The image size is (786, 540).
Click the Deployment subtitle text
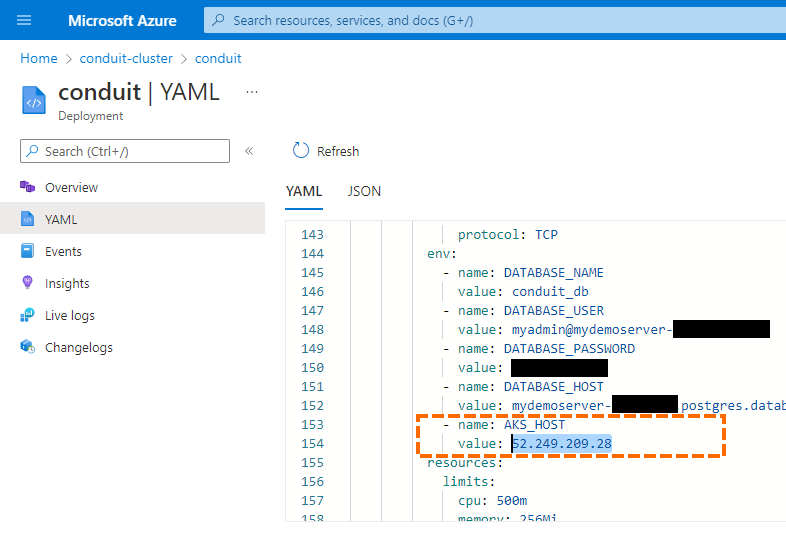coord(91,116)
